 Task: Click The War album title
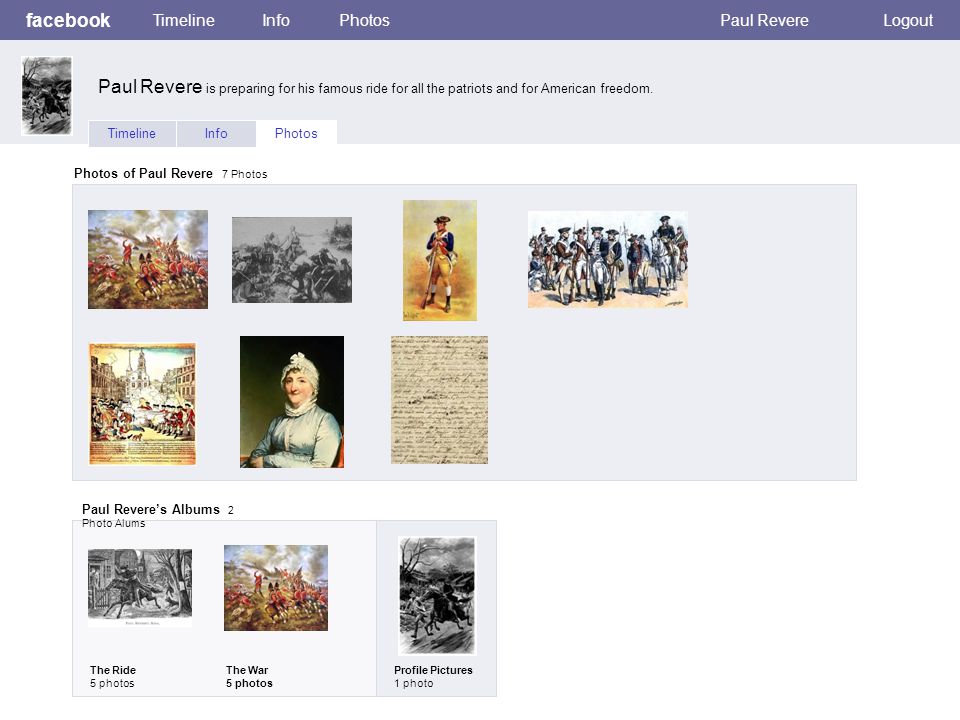[247, 670]
